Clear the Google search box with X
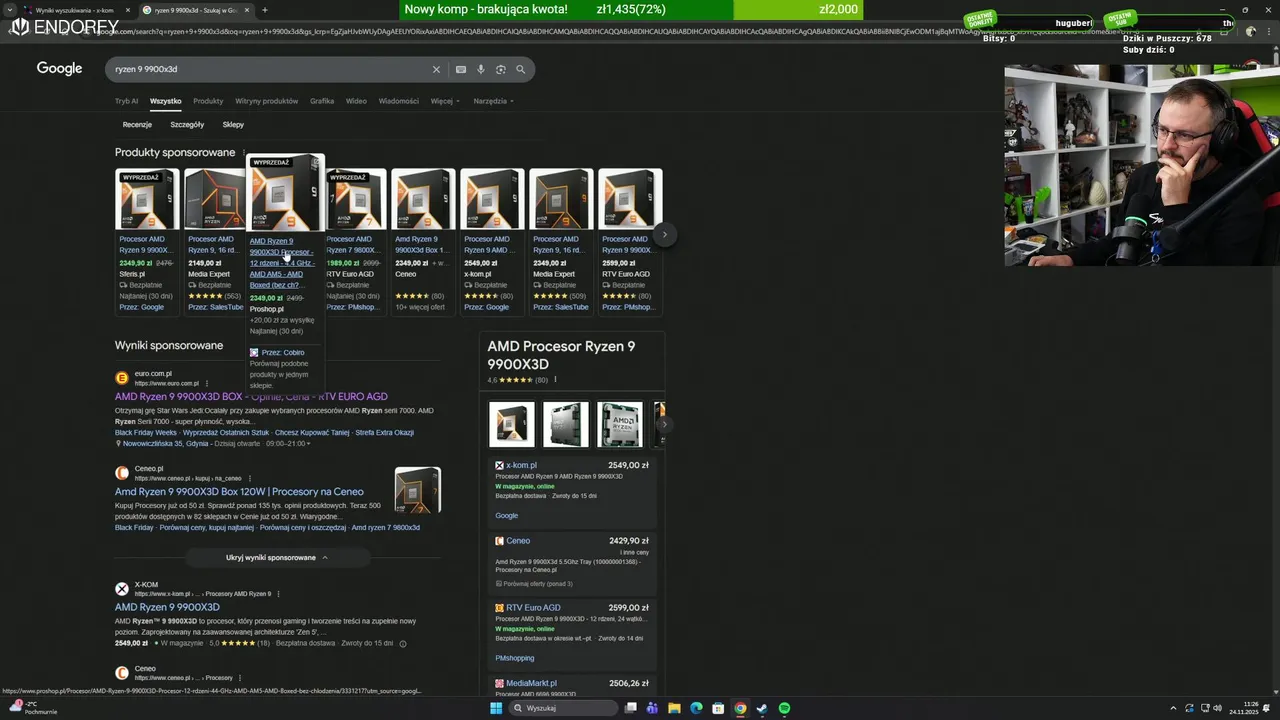 tap(436, 69)
